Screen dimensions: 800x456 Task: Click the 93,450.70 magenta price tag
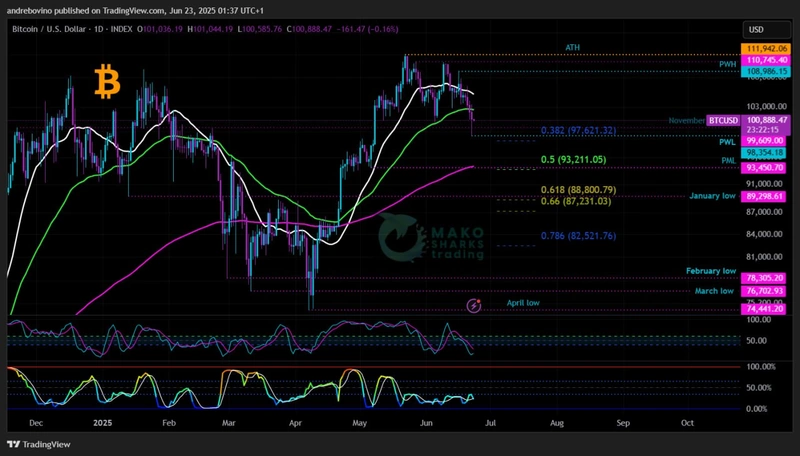pyautogui.click(x=765, y=168)
